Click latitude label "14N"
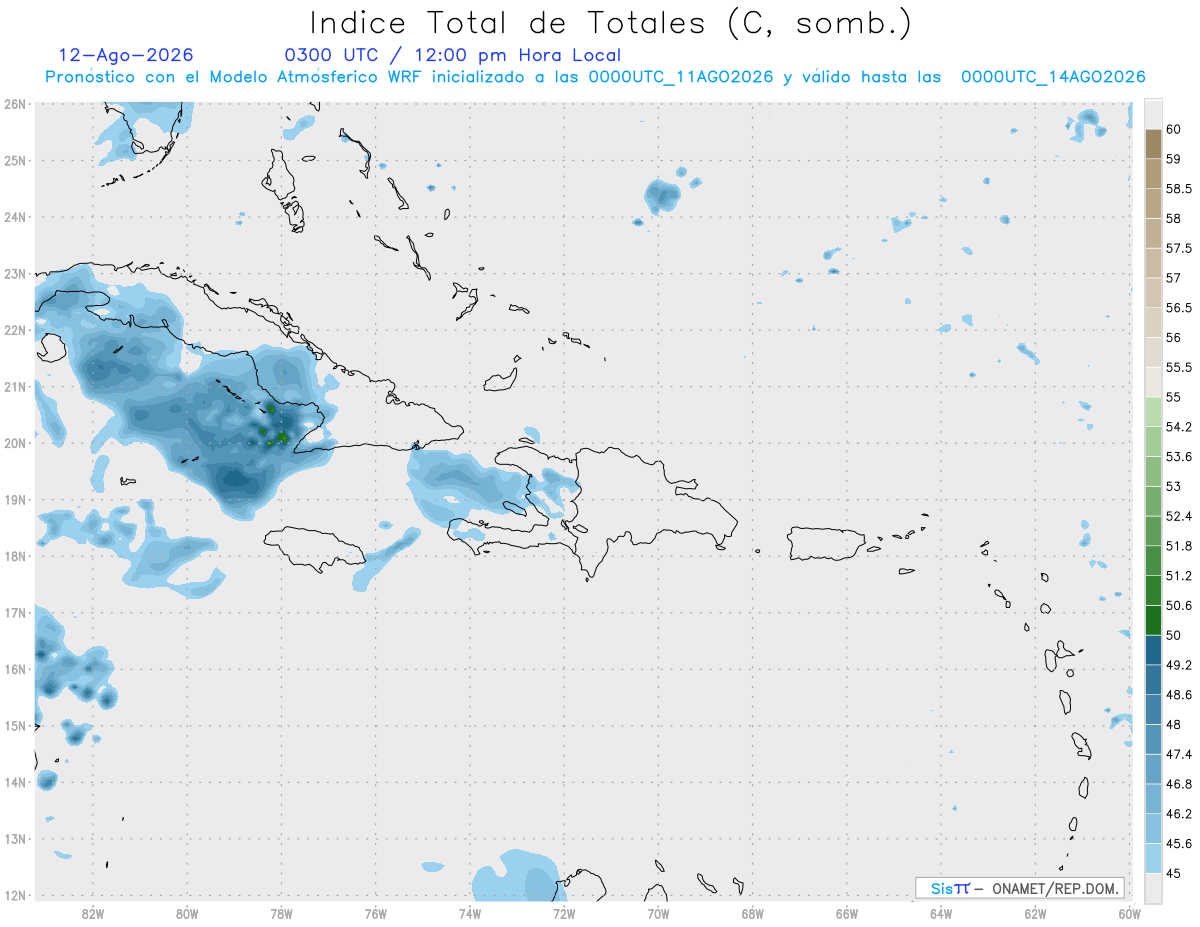This screenshot has height=927, width=1200. [15, 782]
